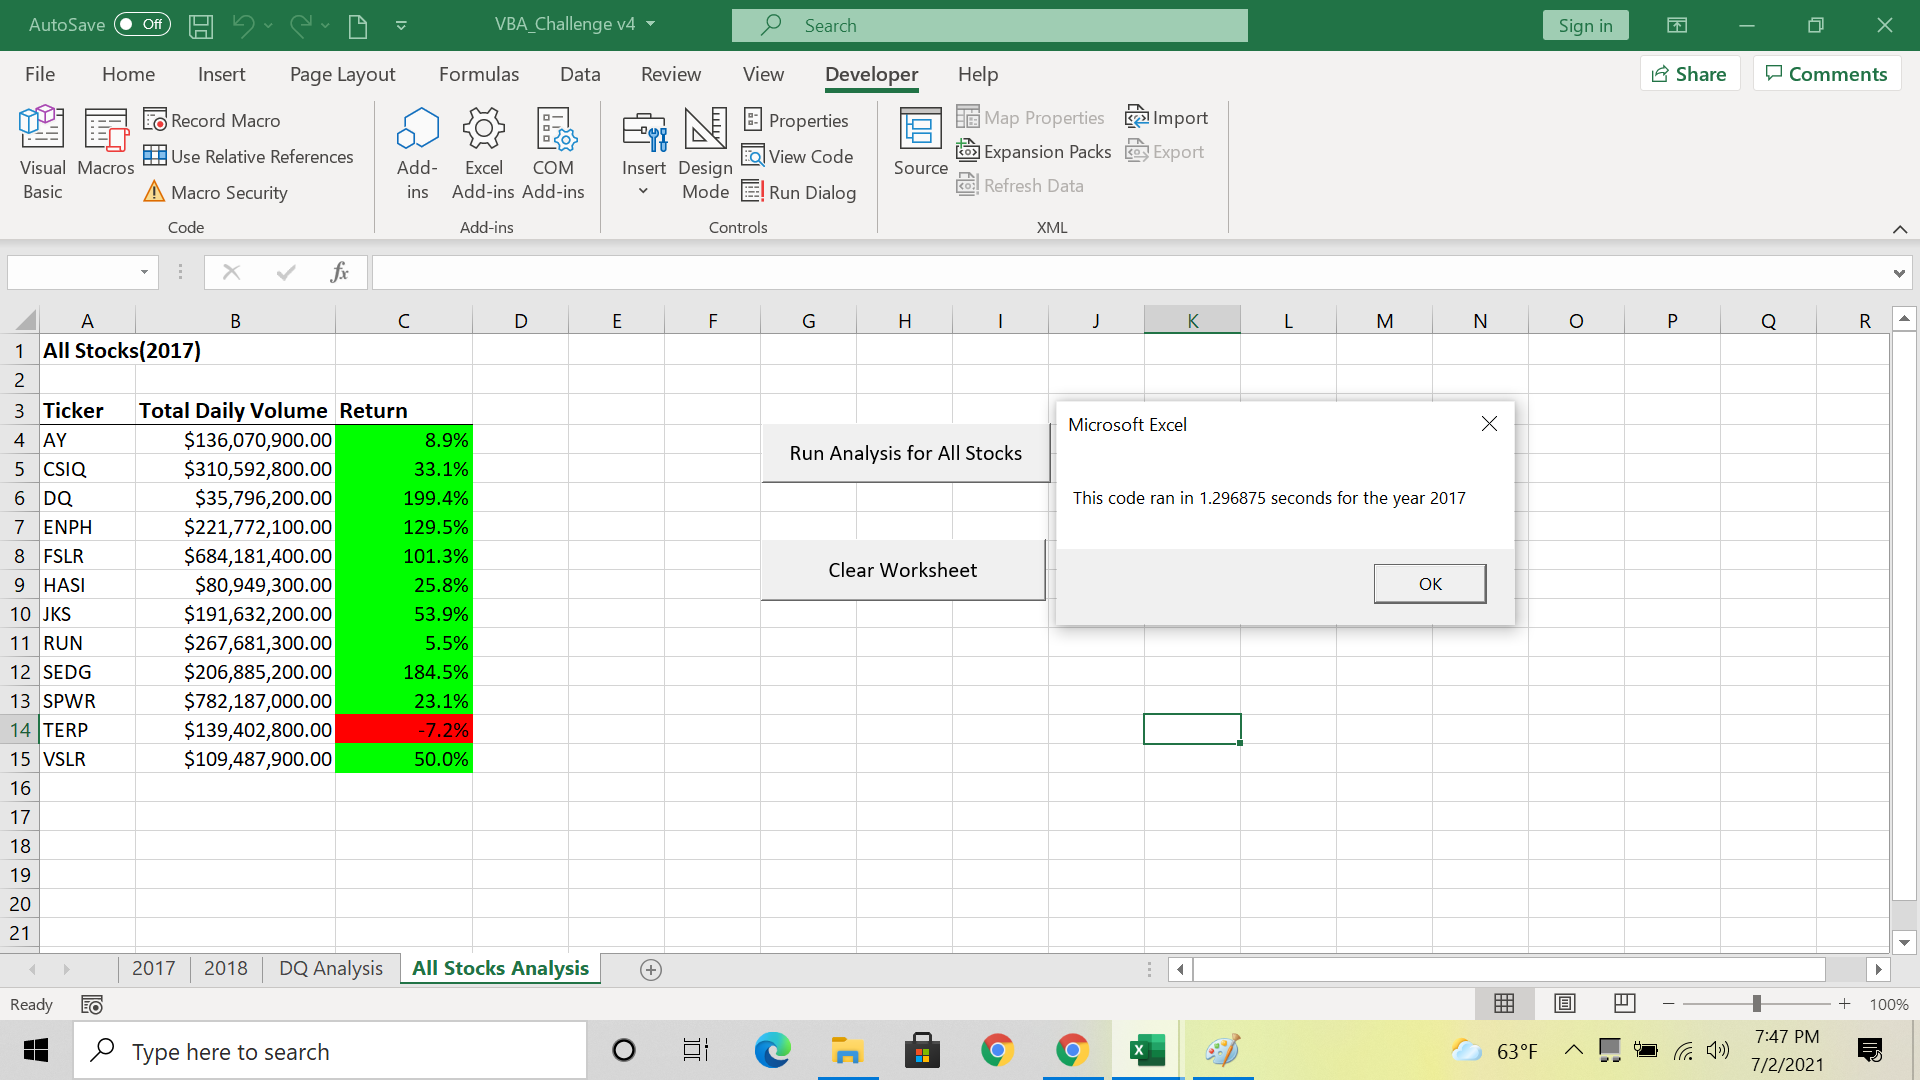Open the Name Box dropdown
The height and width of the screenshot is (1080, 1920).
click(143, 272)
